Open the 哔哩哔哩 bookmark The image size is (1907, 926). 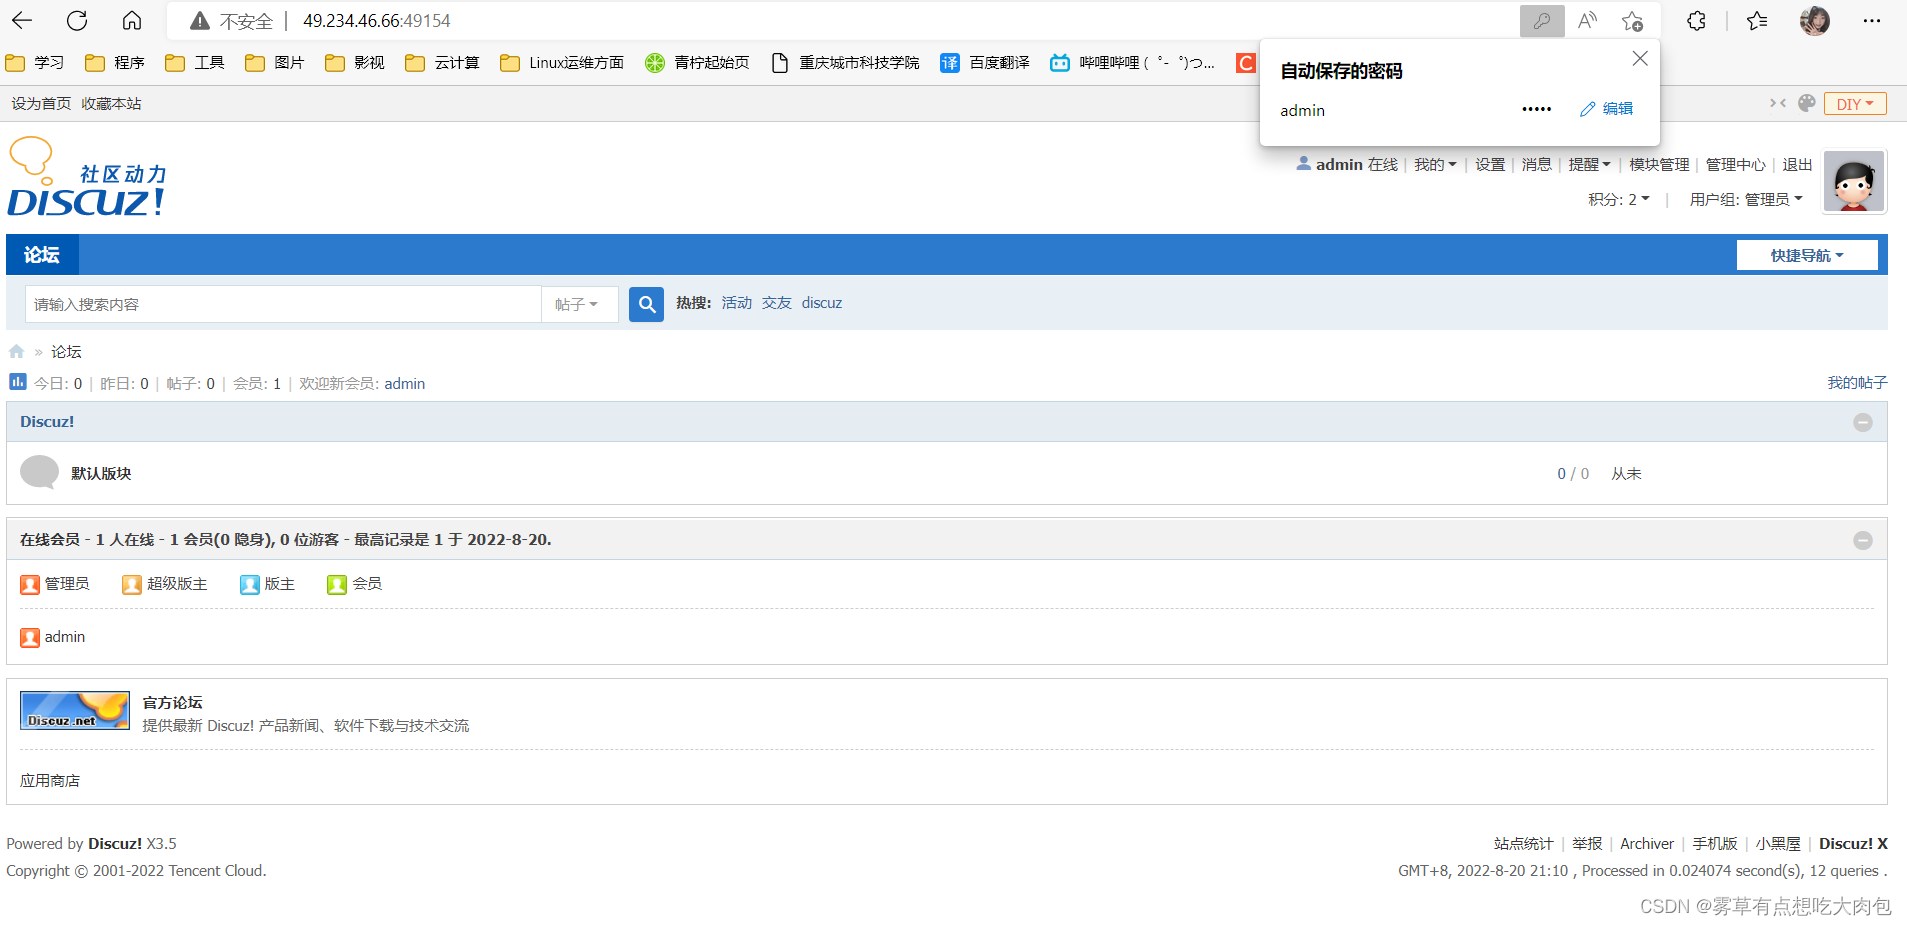coord(1132,63)
